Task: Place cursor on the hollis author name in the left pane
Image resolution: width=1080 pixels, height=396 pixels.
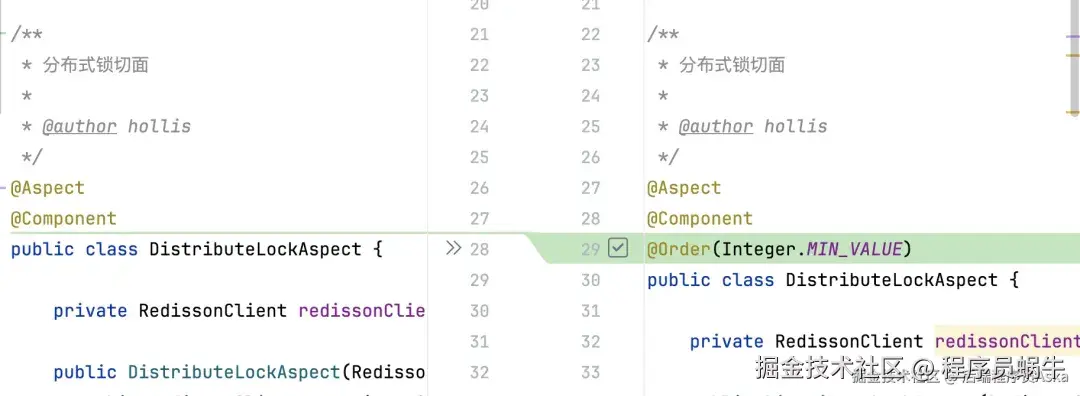Action: 159,127
